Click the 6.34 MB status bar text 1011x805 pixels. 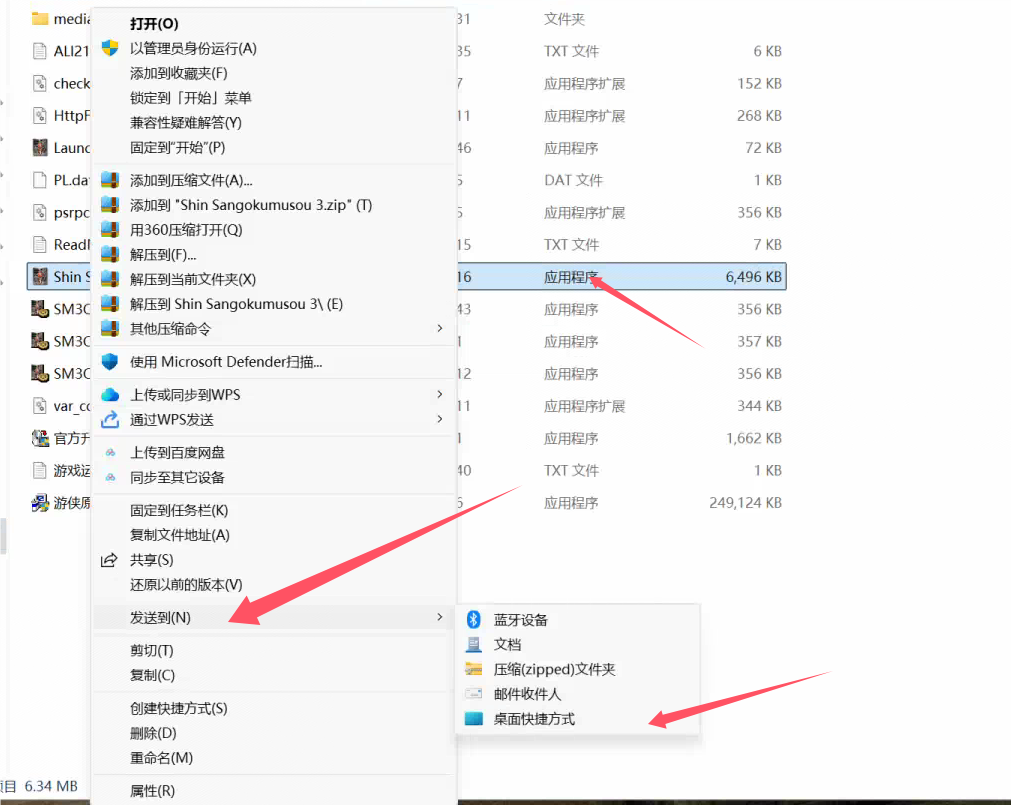[51, 786]
